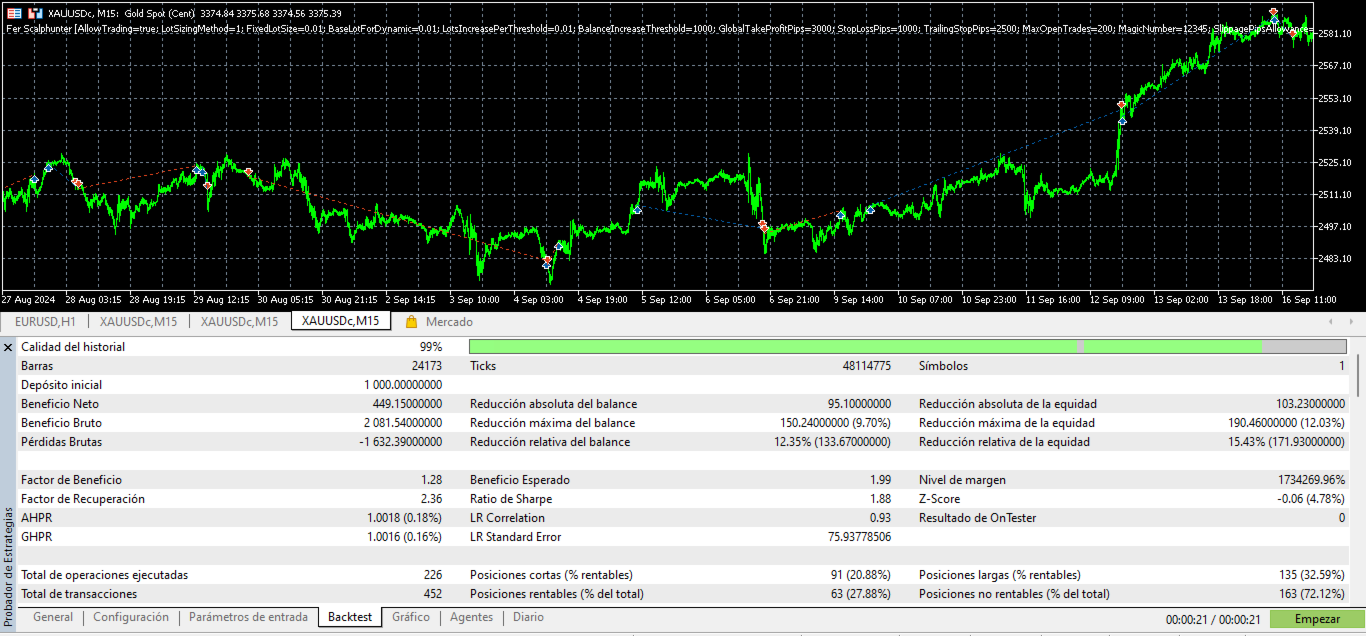Select the Total de transacciones value 452
Viewport: 1366px width, 636px height.
point(433,594)
